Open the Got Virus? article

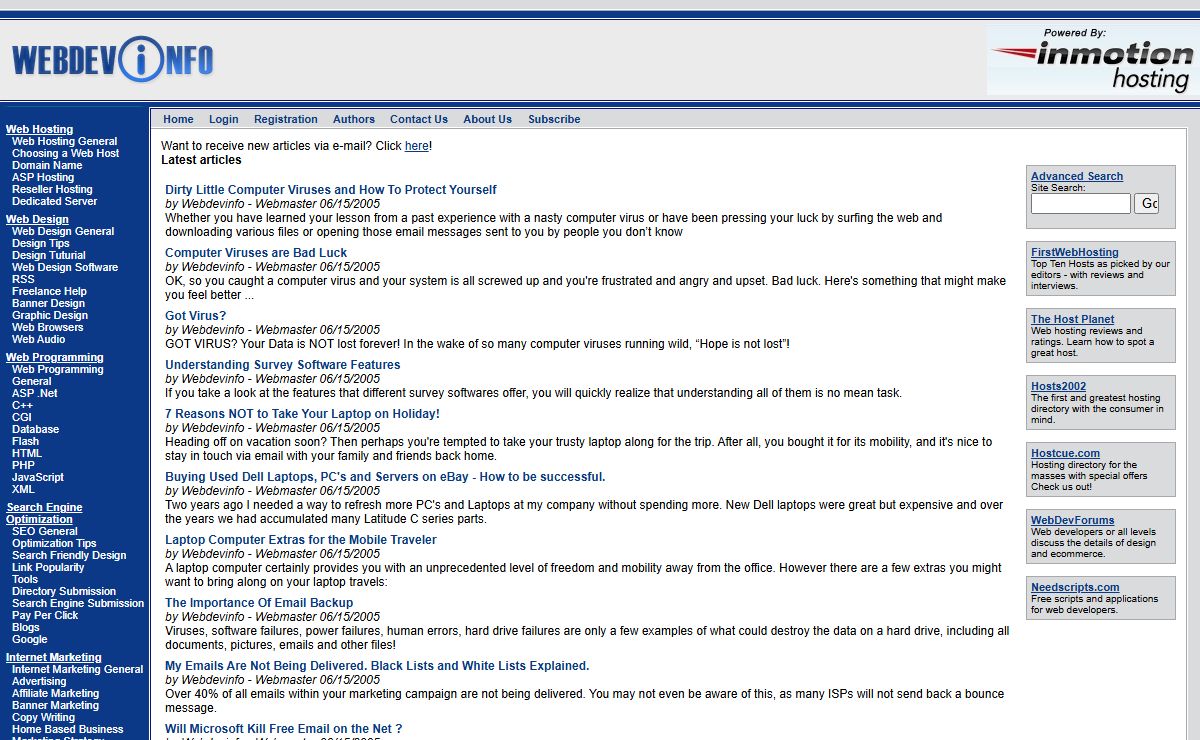[x=196, y=316]
